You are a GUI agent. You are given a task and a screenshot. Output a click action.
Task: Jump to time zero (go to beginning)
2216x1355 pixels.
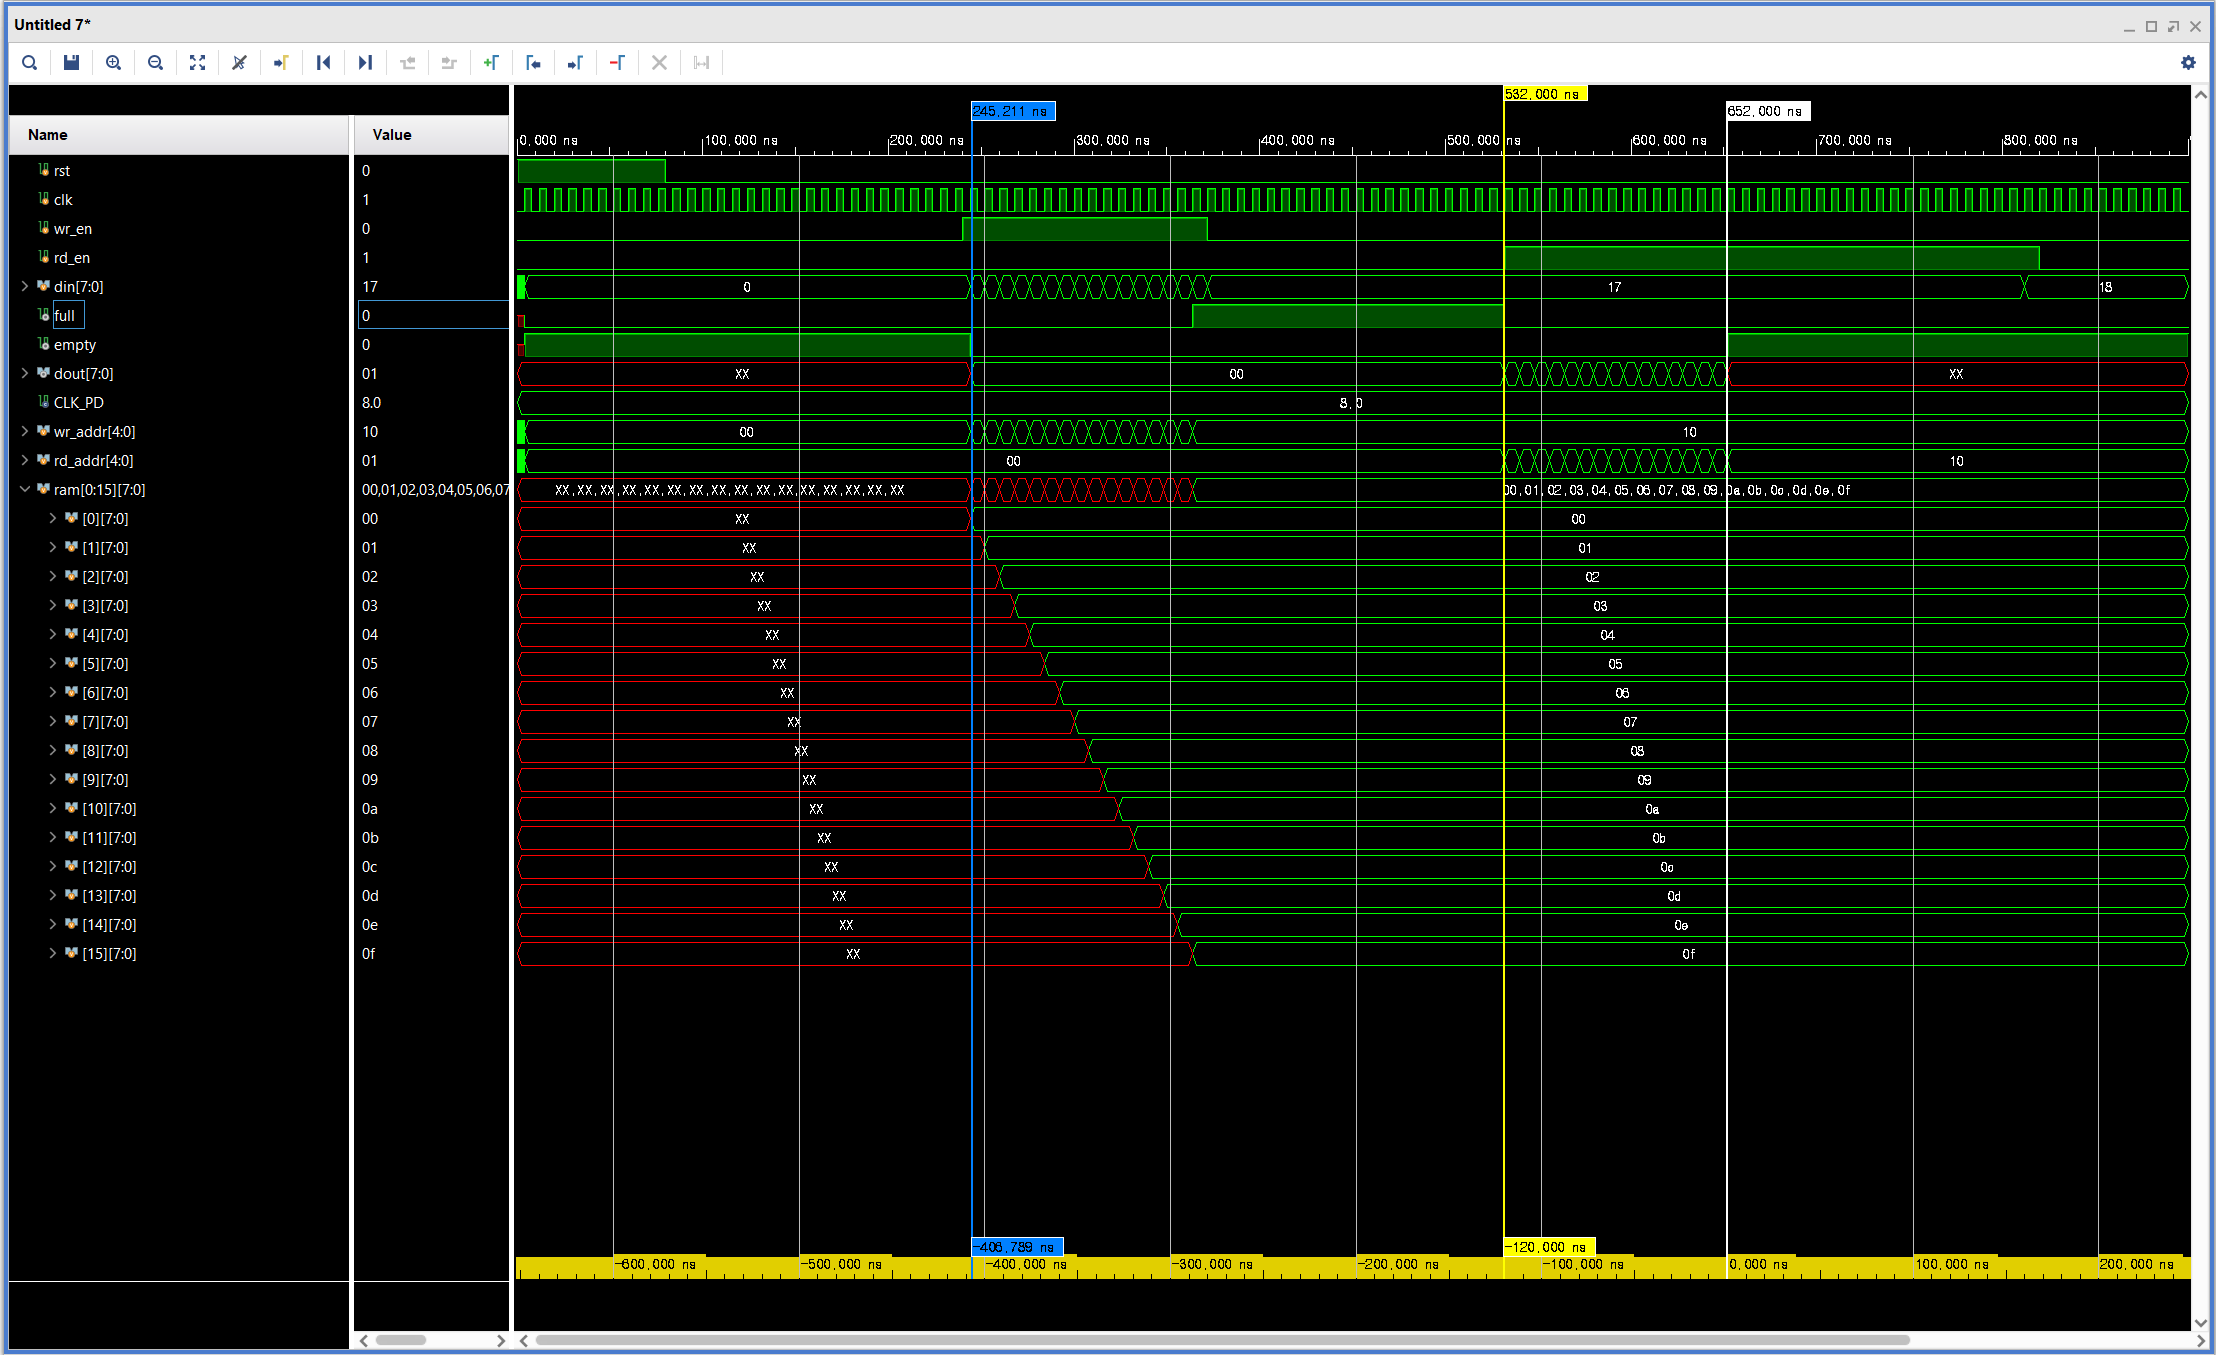(x=323, y=63)
